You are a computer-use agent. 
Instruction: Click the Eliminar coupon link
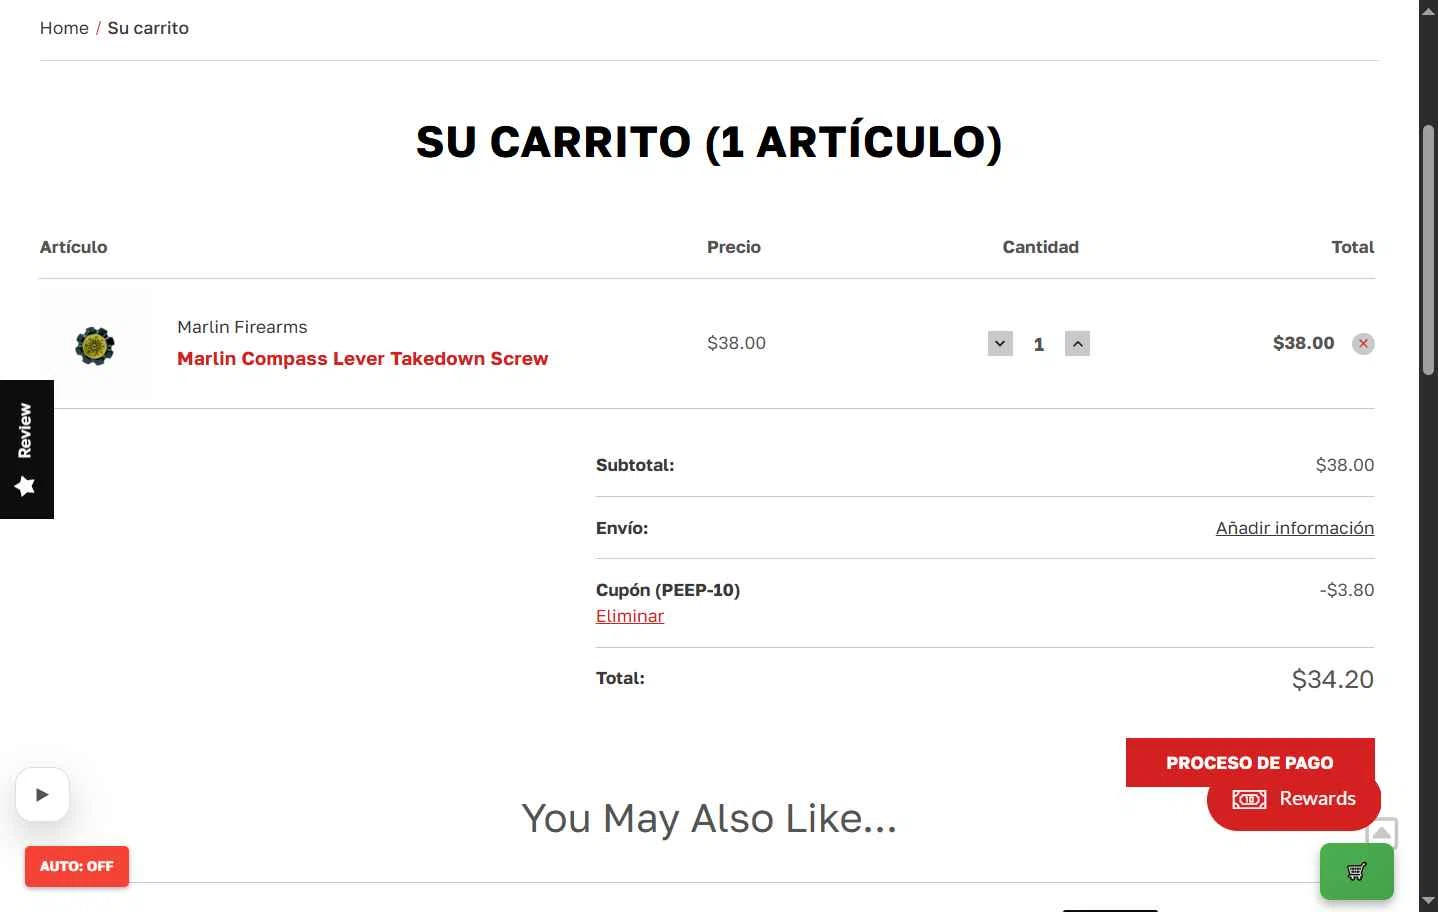630,616
